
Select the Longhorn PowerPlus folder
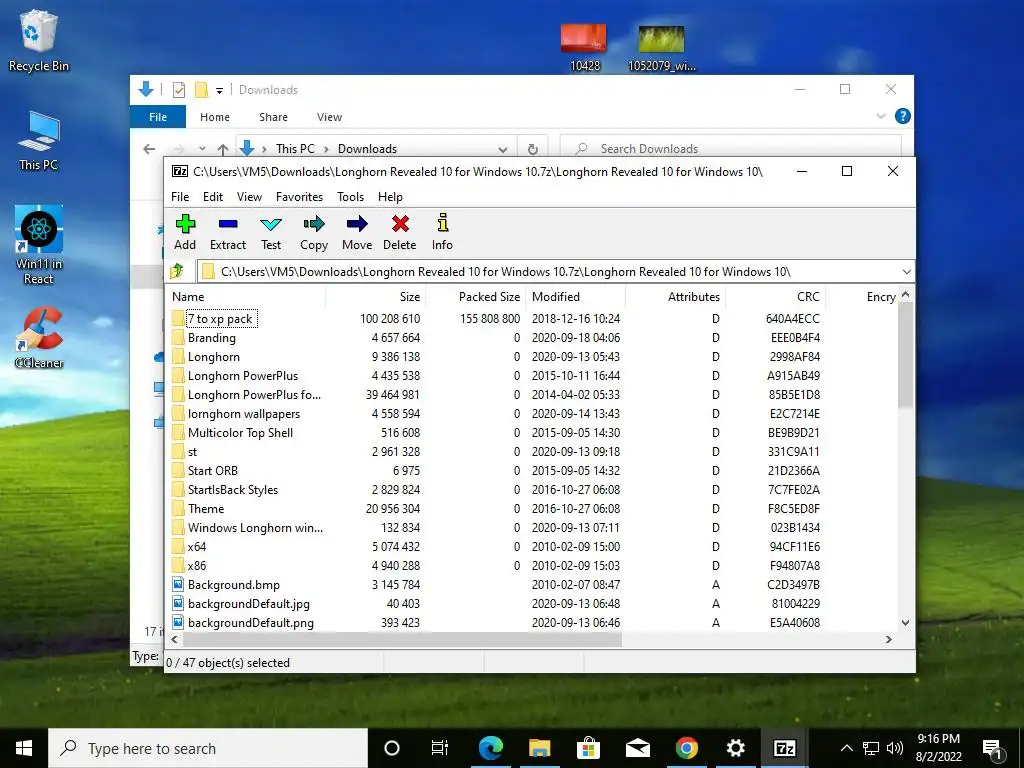(242, 376)
